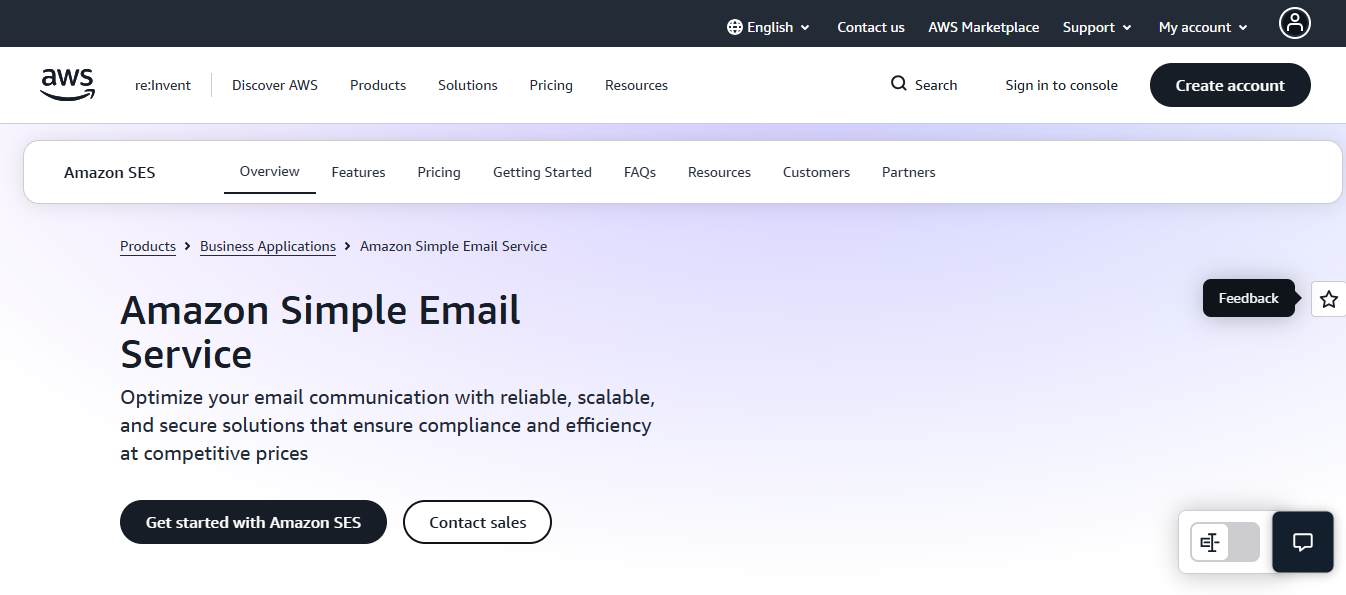Click the magnifying glass search icon
The height and width of the screenshot is (595, 1346).
[x=899, y=84]
